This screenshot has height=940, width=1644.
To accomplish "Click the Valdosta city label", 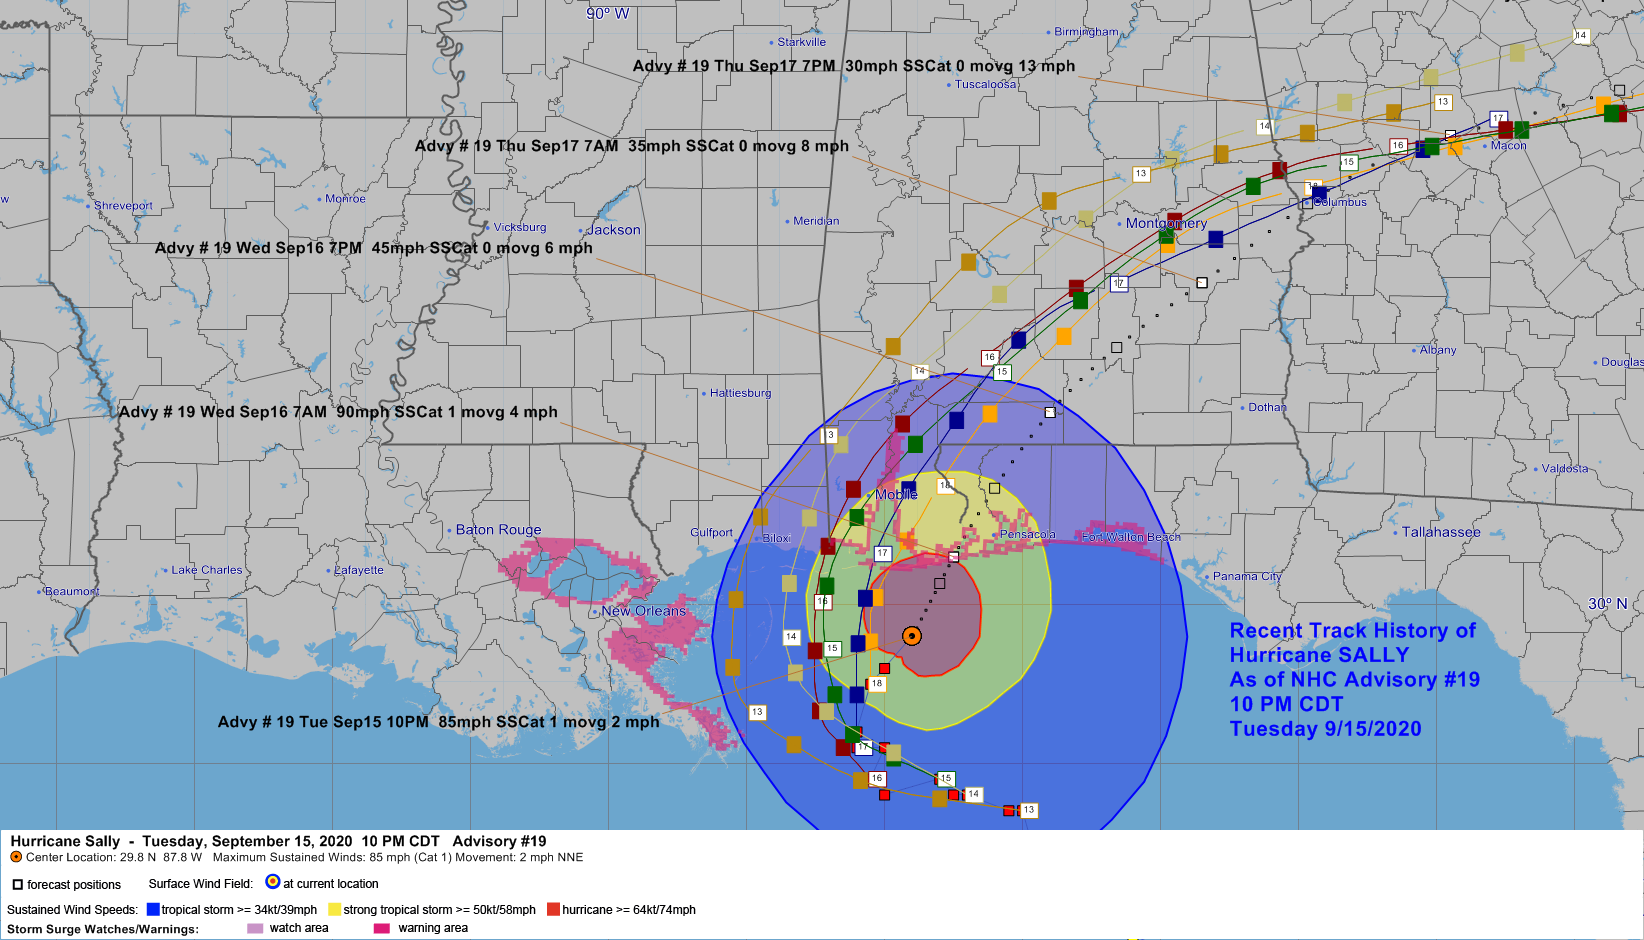I will click(1564, 468).
